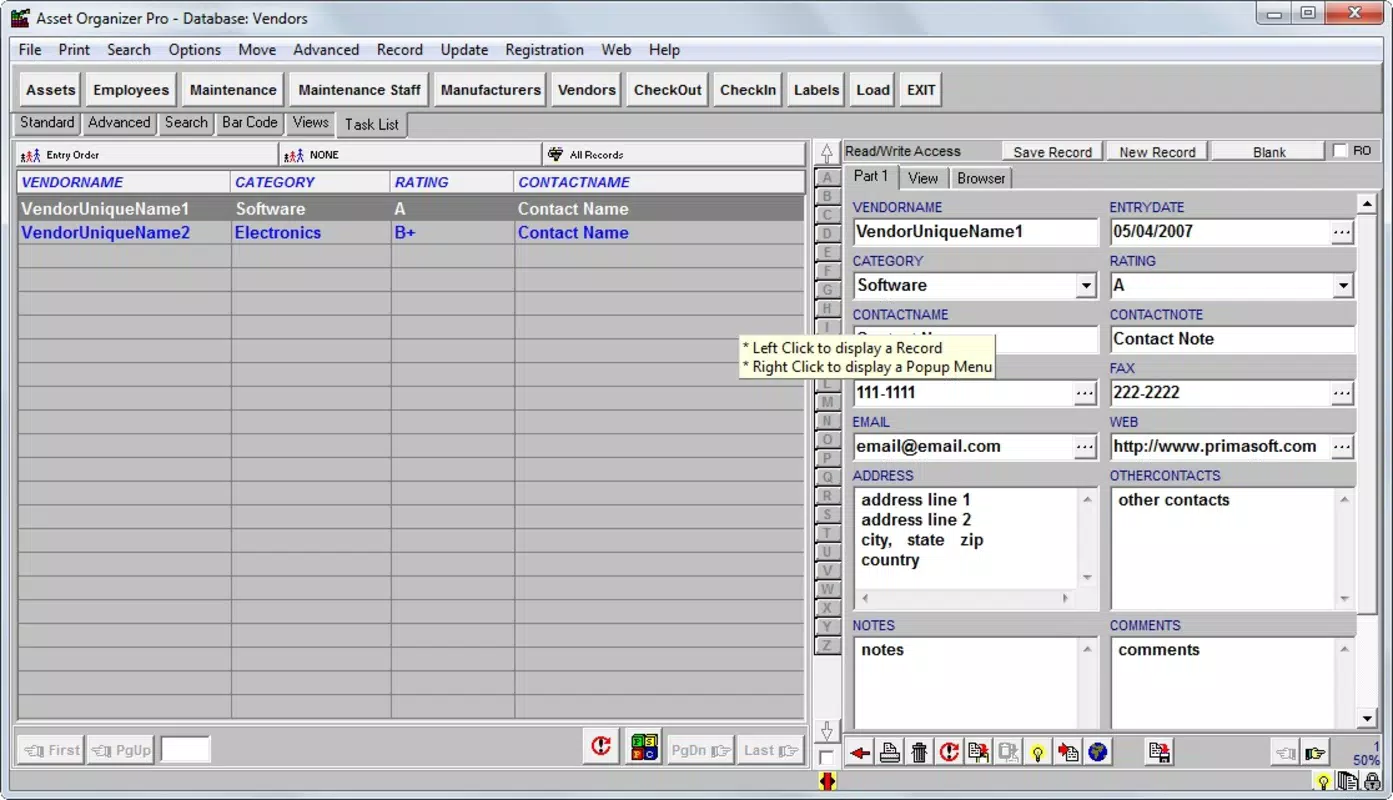Toggle the RO read-only checkbox
This screenshot has height=800, width=1393.
tap(1341, 151)
